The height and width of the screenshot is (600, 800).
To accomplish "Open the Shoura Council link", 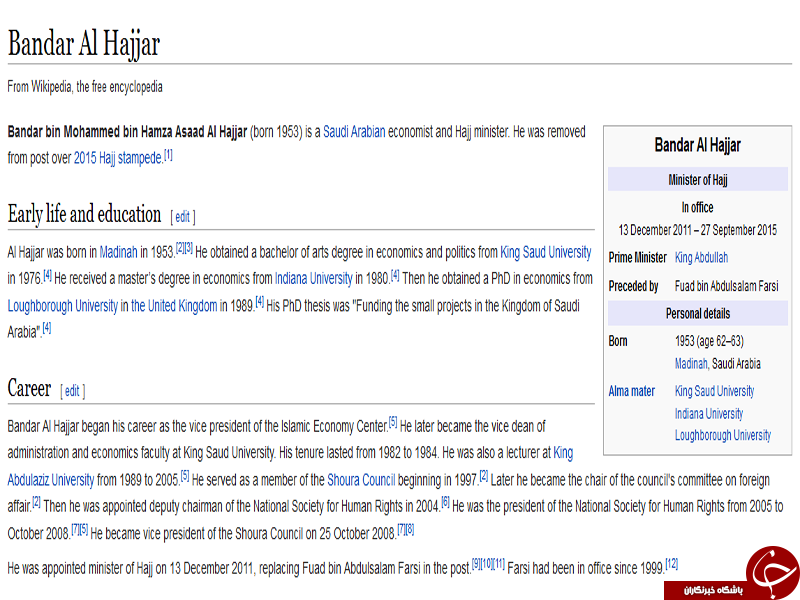I will 361,480.
